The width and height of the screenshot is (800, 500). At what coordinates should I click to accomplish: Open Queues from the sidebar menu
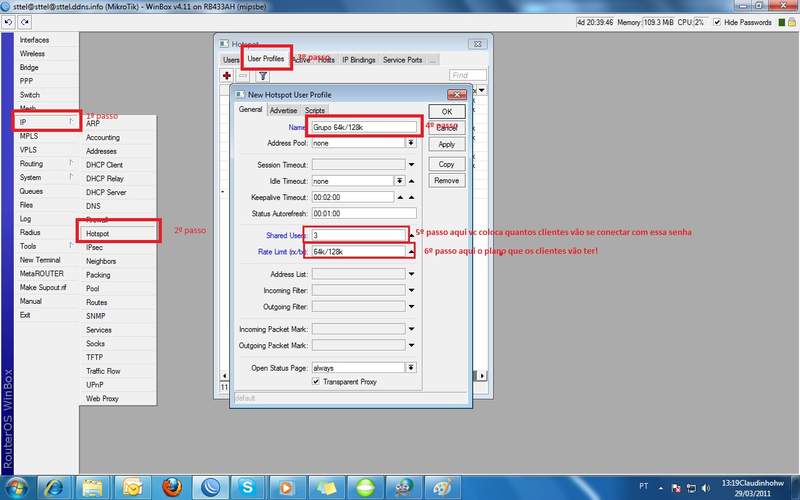point(47,191)
